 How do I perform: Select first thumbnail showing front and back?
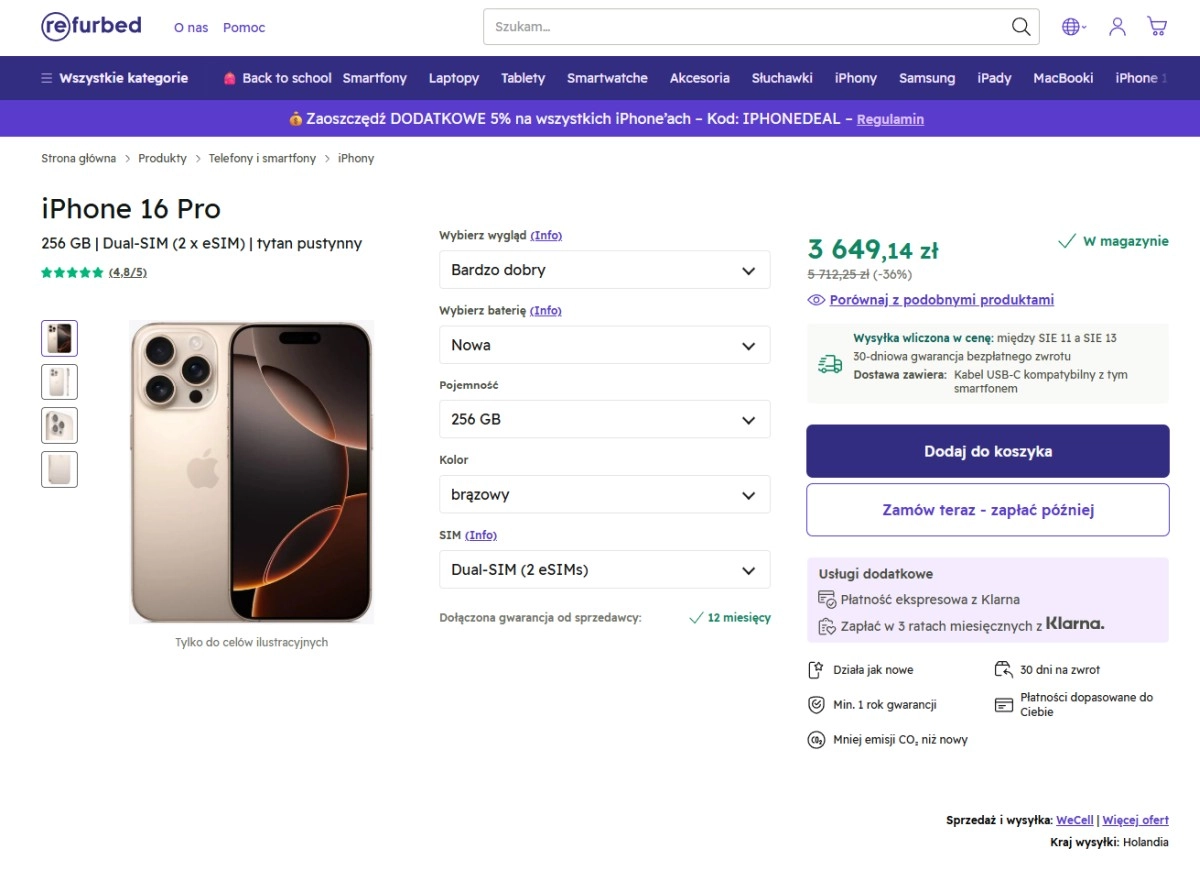(x=59, y=338)
